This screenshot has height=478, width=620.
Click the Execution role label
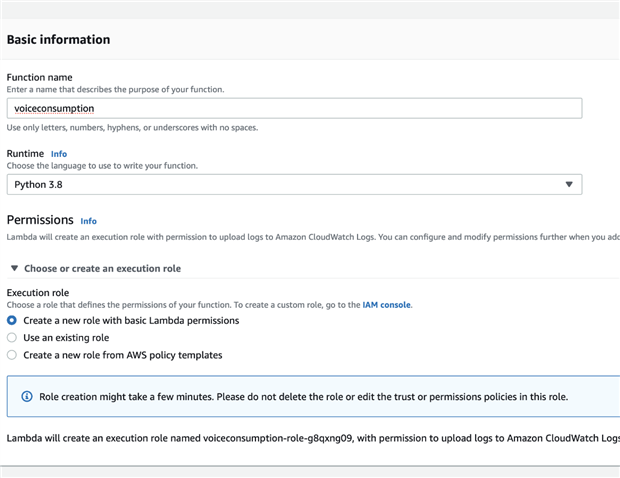(x=38, y=293)
